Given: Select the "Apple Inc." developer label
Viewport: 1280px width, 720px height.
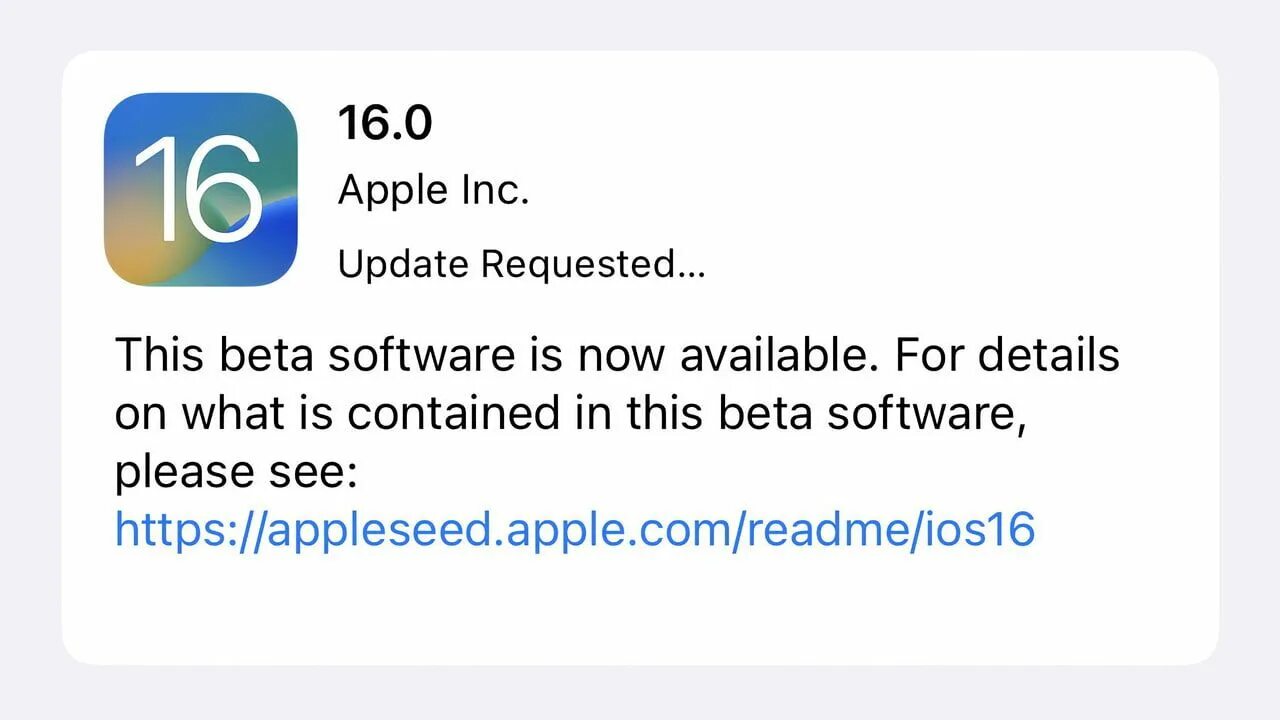Looking at the screenshot, I should [433, 190].
